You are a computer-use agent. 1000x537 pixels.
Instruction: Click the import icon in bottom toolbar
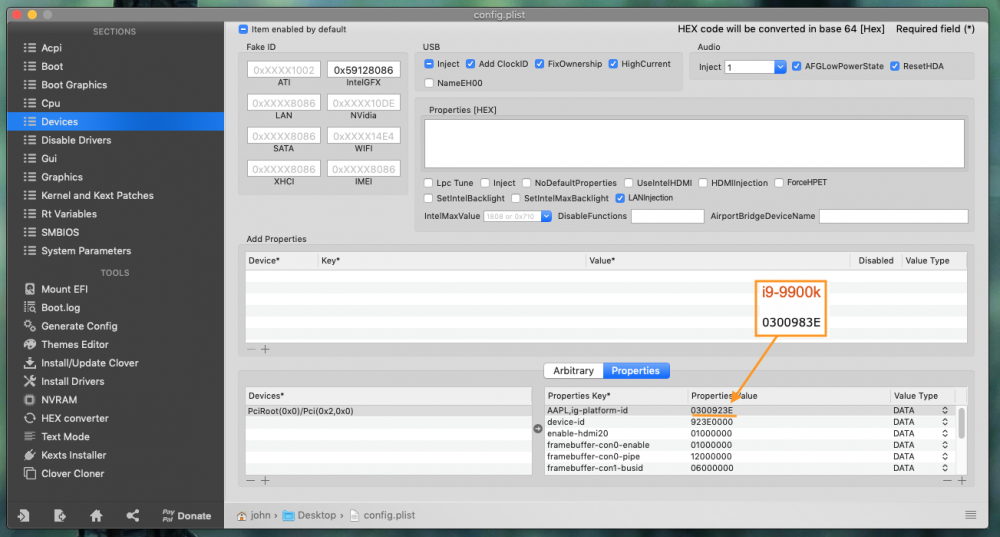pos(24,515)
